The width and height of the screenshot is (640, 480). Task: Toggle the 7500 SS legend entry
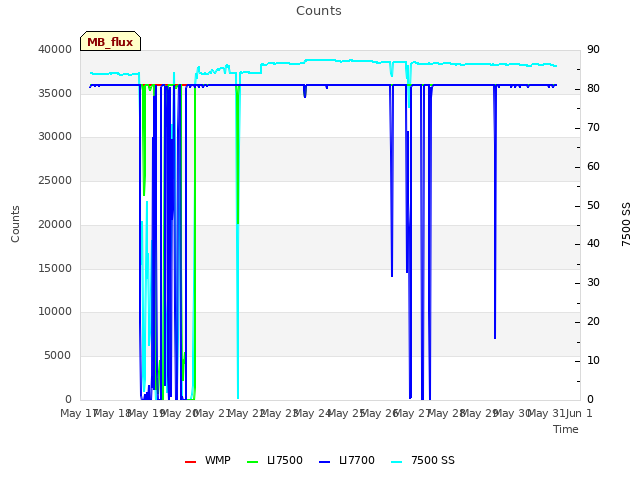pos(423,460)
